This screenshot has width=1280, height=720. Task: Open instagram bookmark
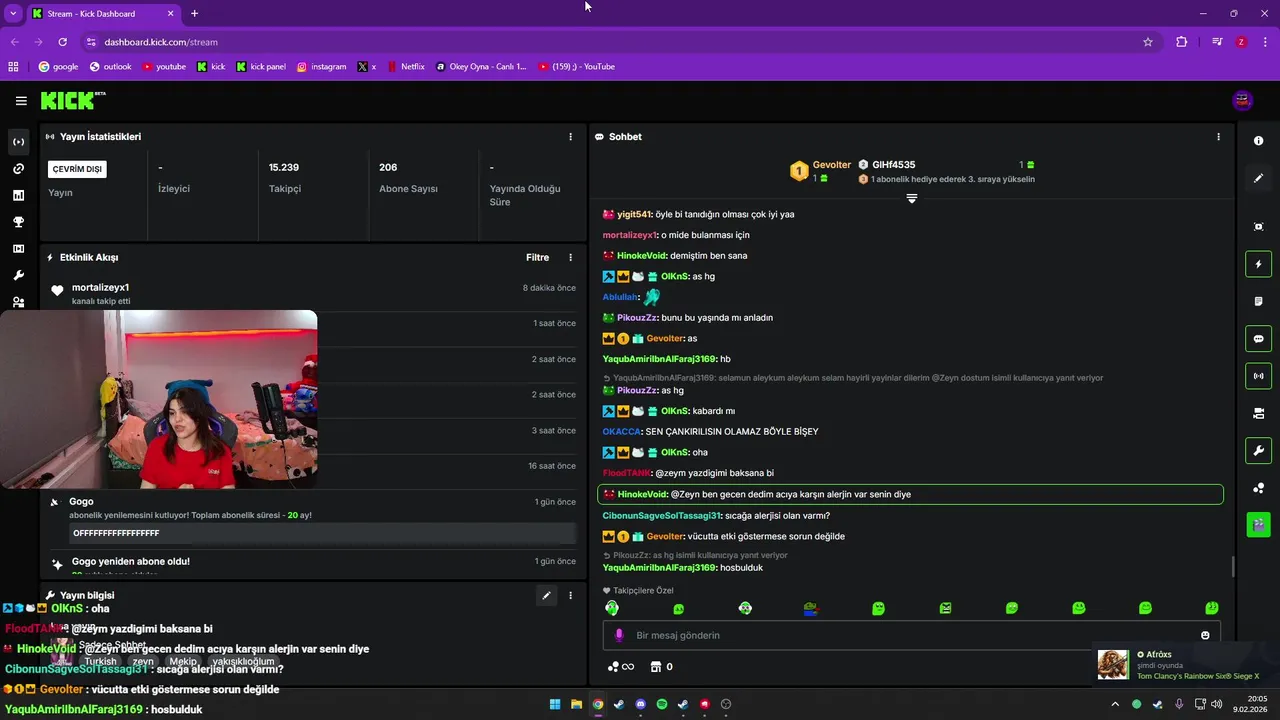pyautogui.click(x=321, y=67)
